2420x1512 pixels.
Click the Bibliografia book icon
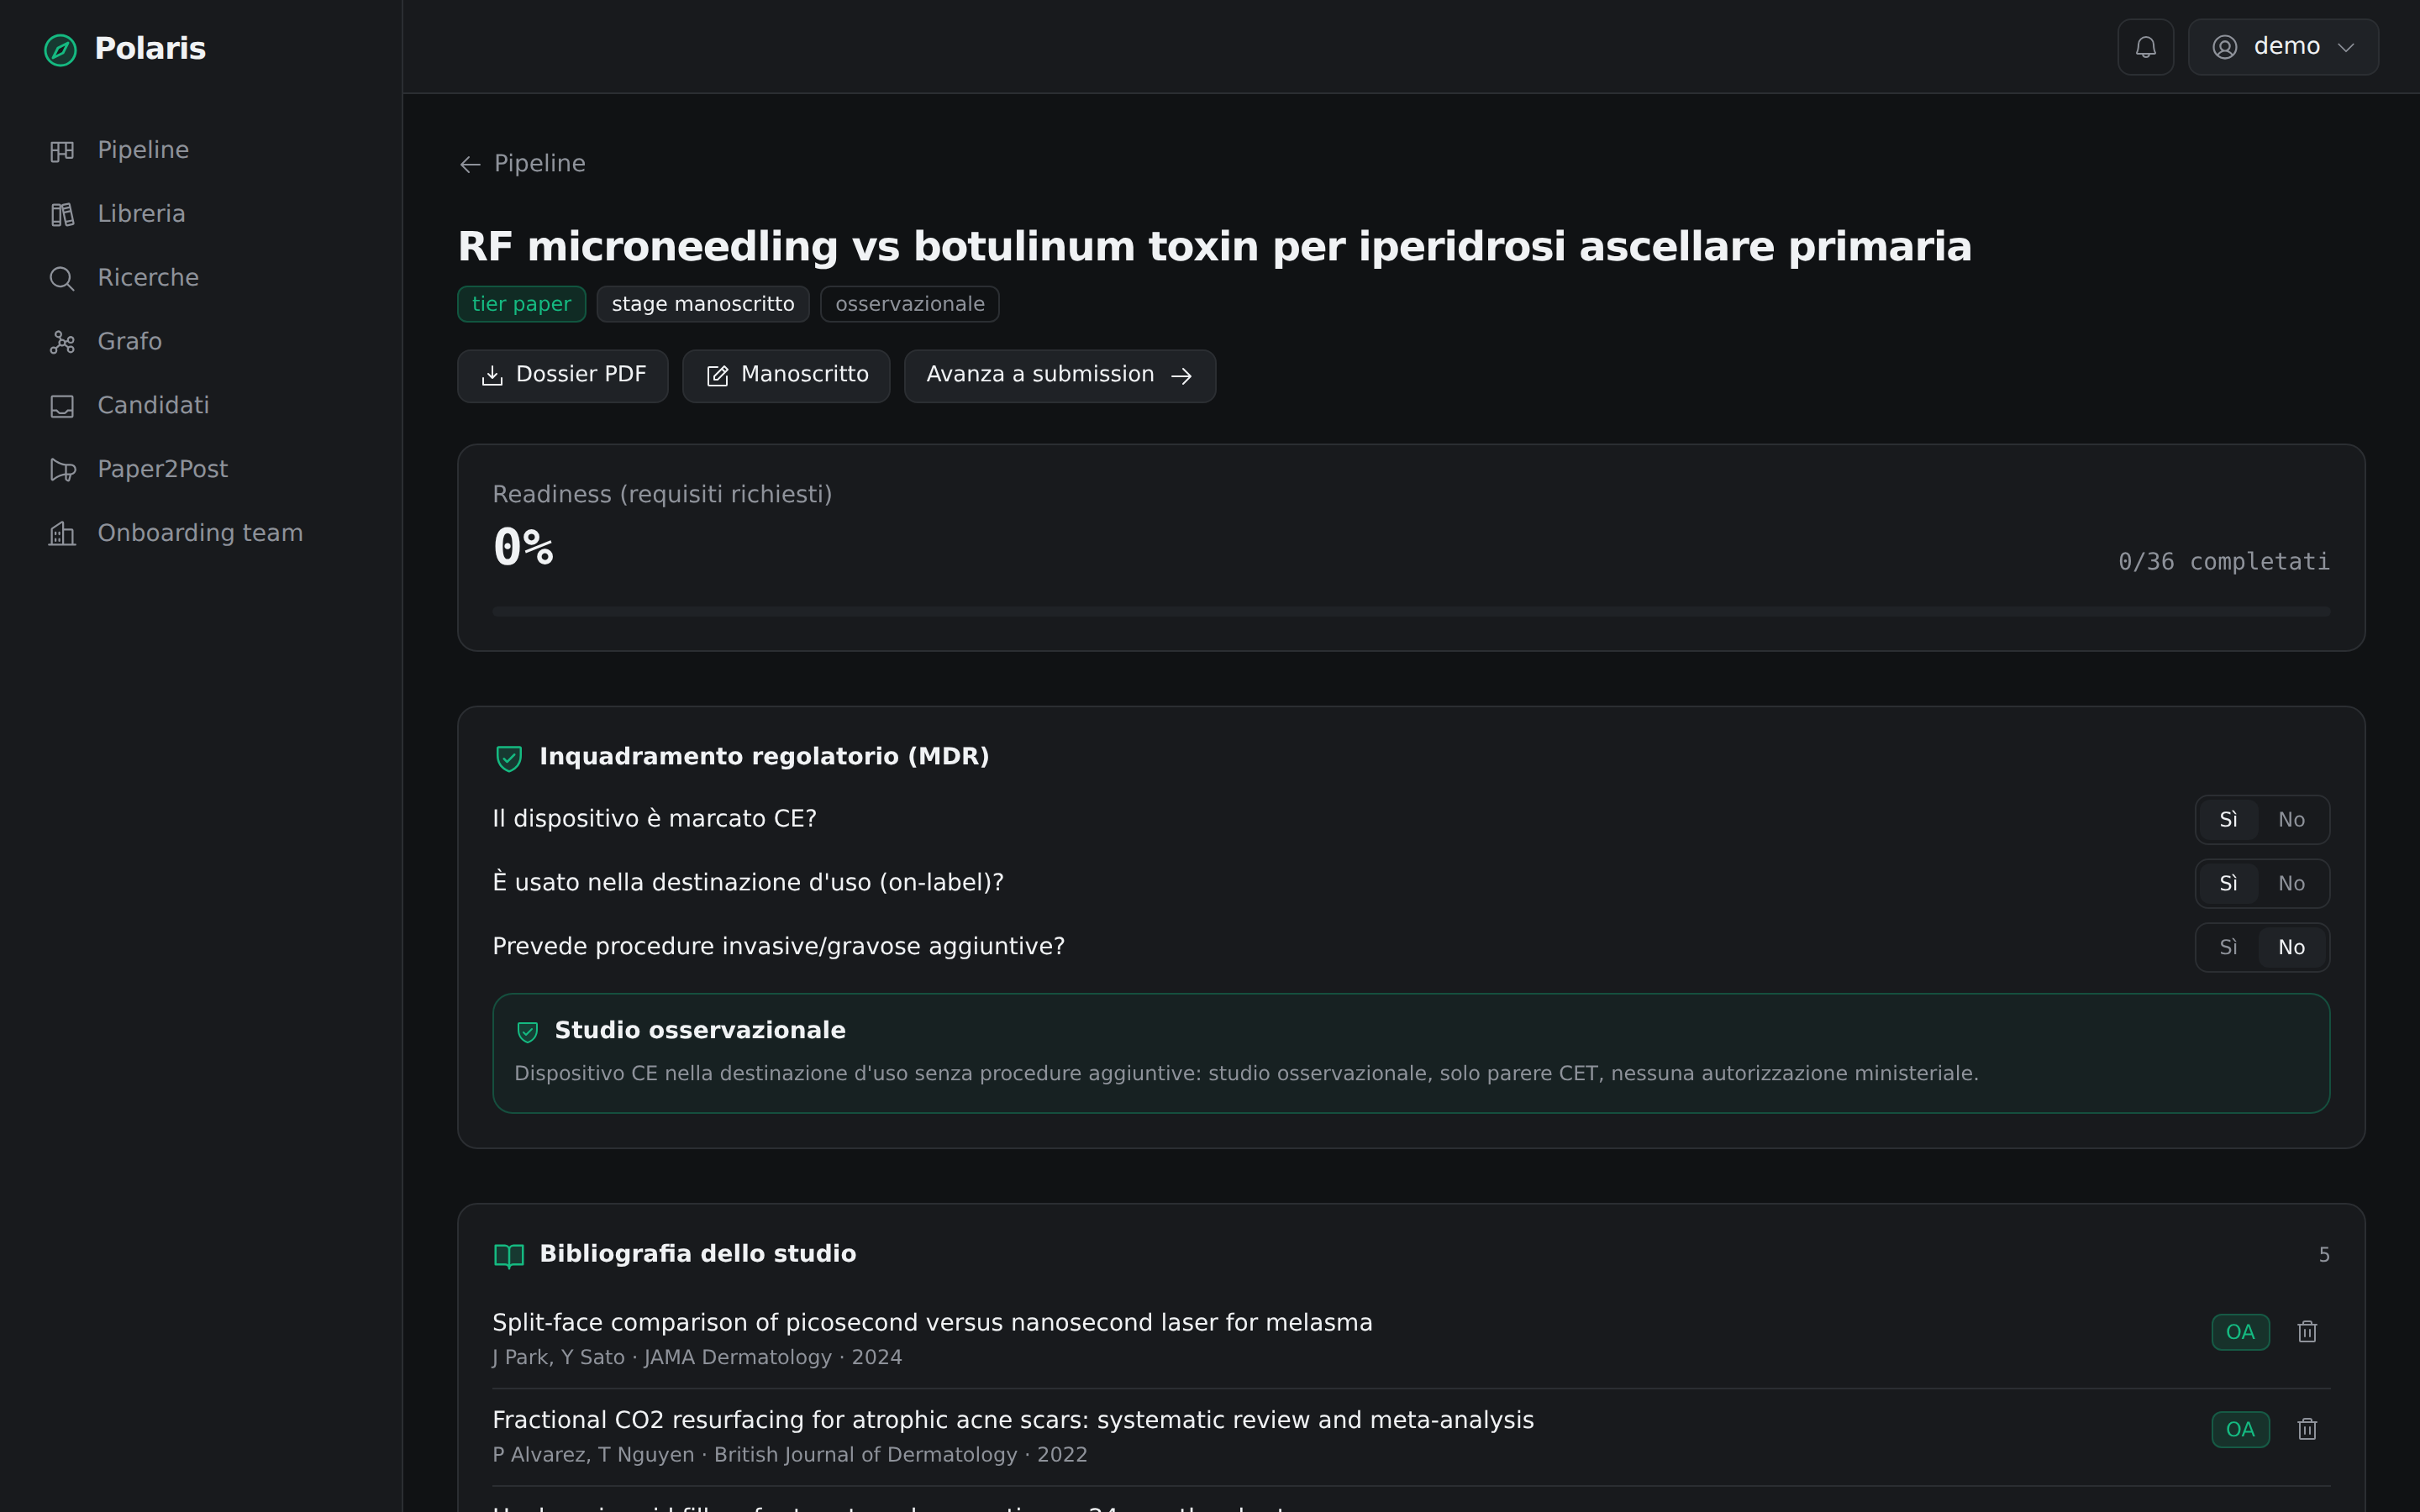(x=509, y=1256)
